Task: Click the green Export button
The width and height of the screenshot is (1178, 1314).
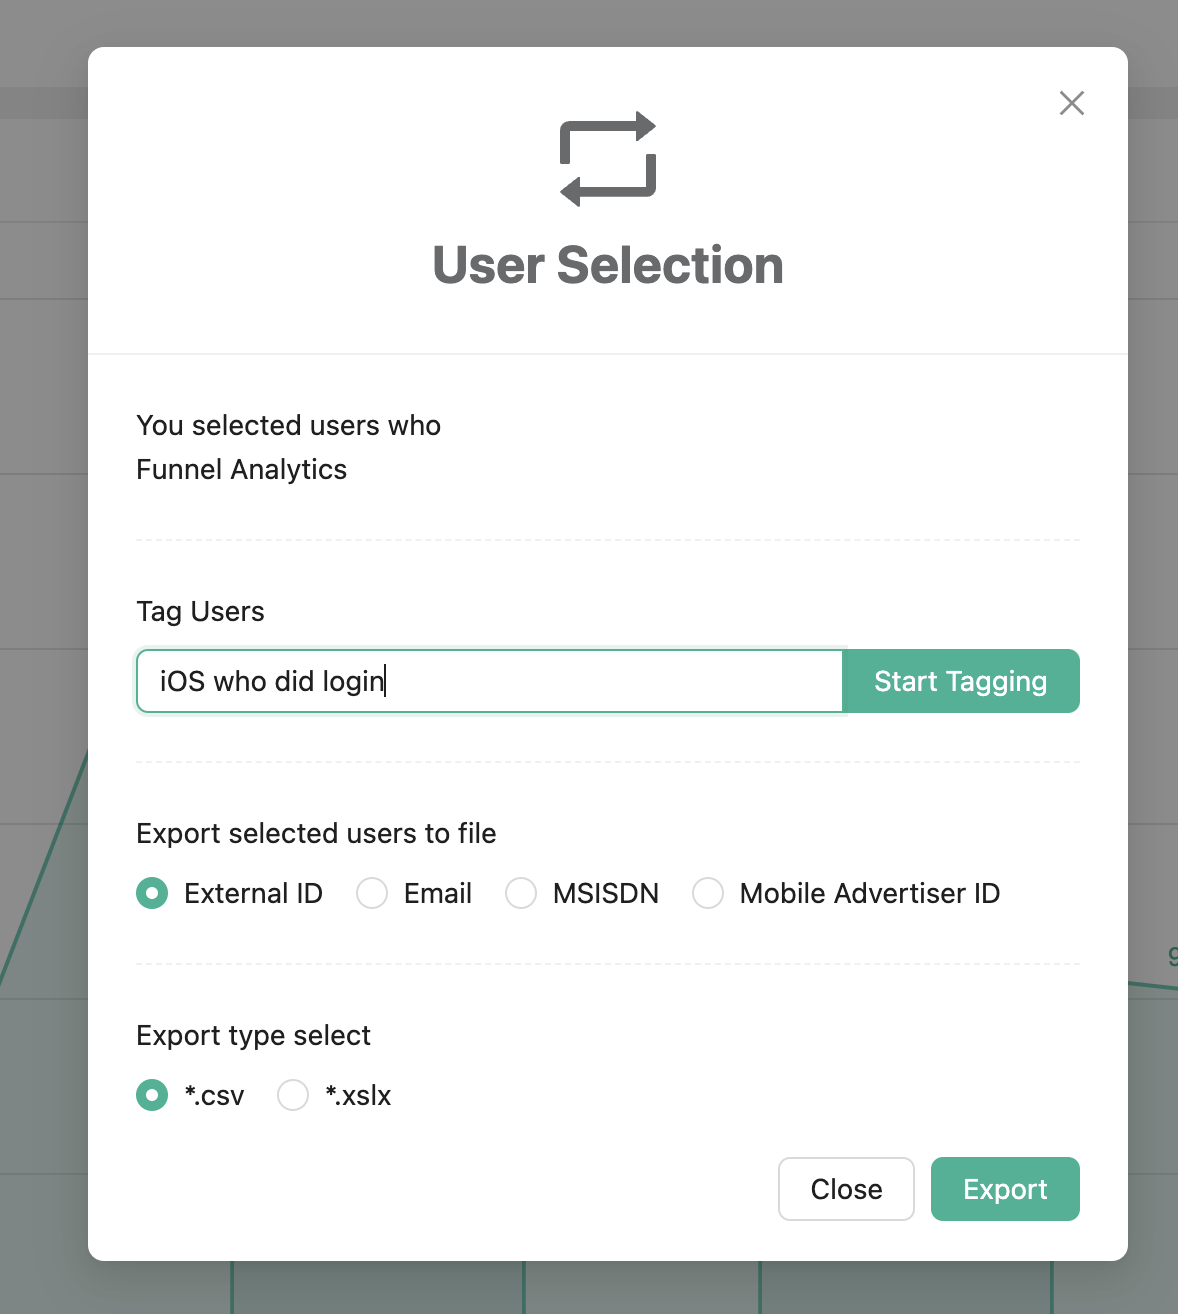Action: [1005, 1189]
